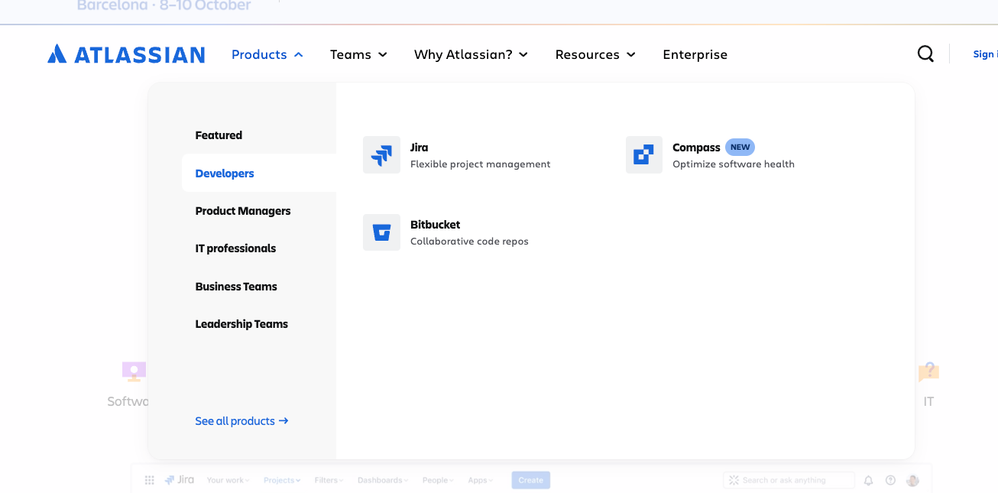Open the Bitbucket product title link
The image size is (998, 493).
(x=435, y=225)
